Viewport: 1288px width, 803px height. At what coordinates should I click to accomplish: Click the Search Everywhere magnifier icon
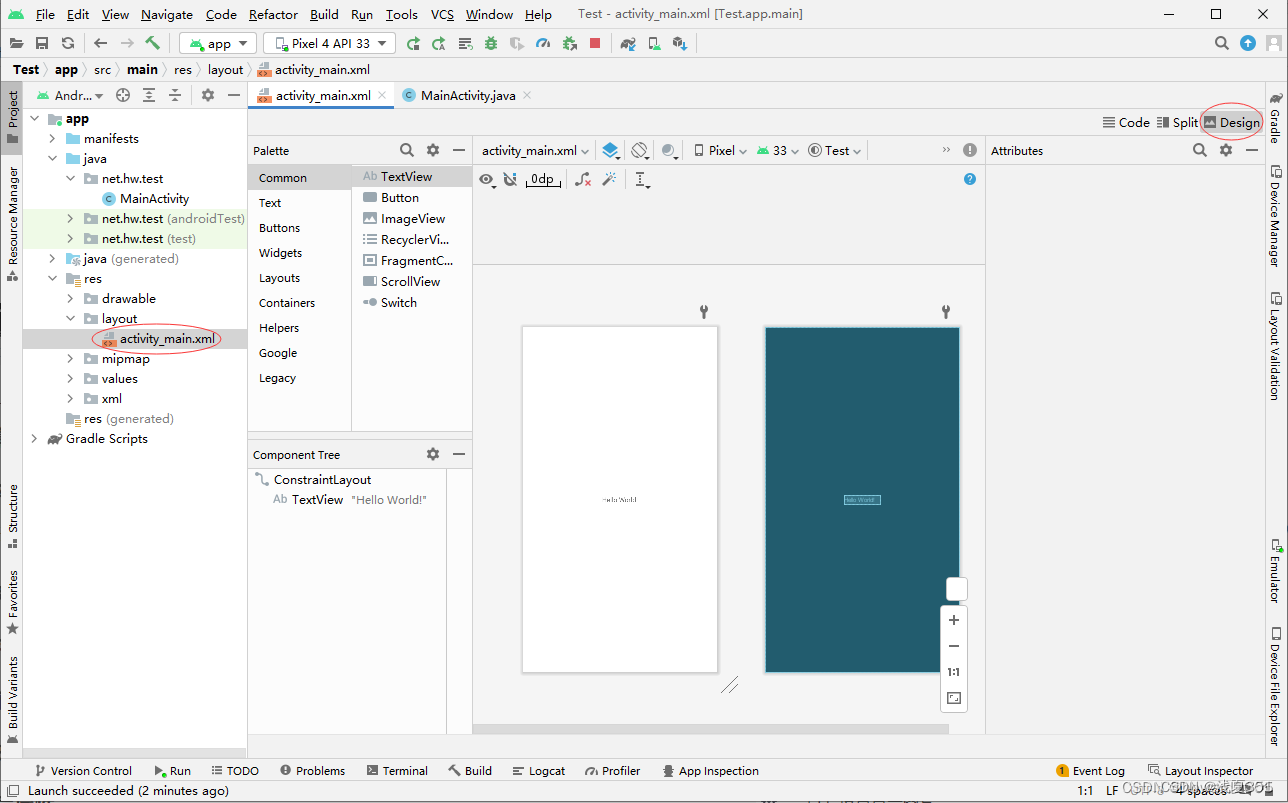tap(1222, 43)
